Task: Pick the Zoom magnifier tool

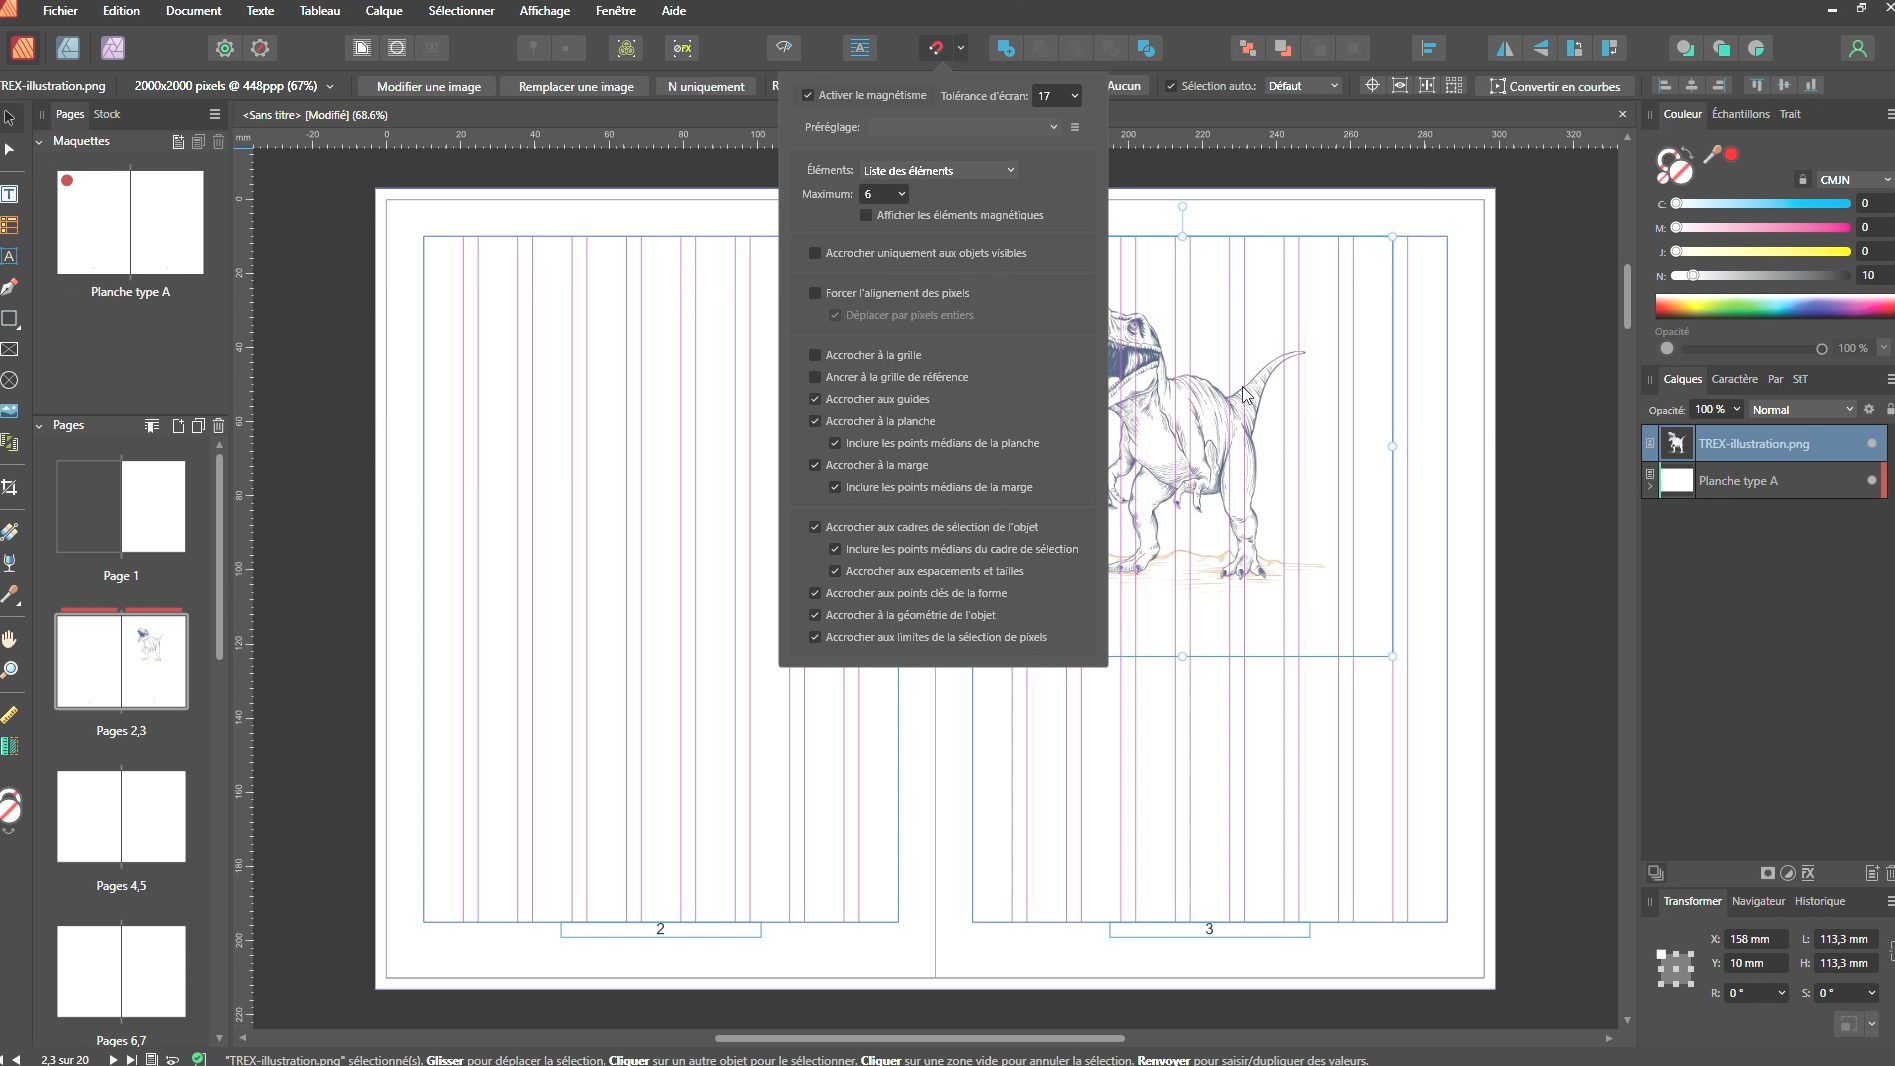Action: 10,670
